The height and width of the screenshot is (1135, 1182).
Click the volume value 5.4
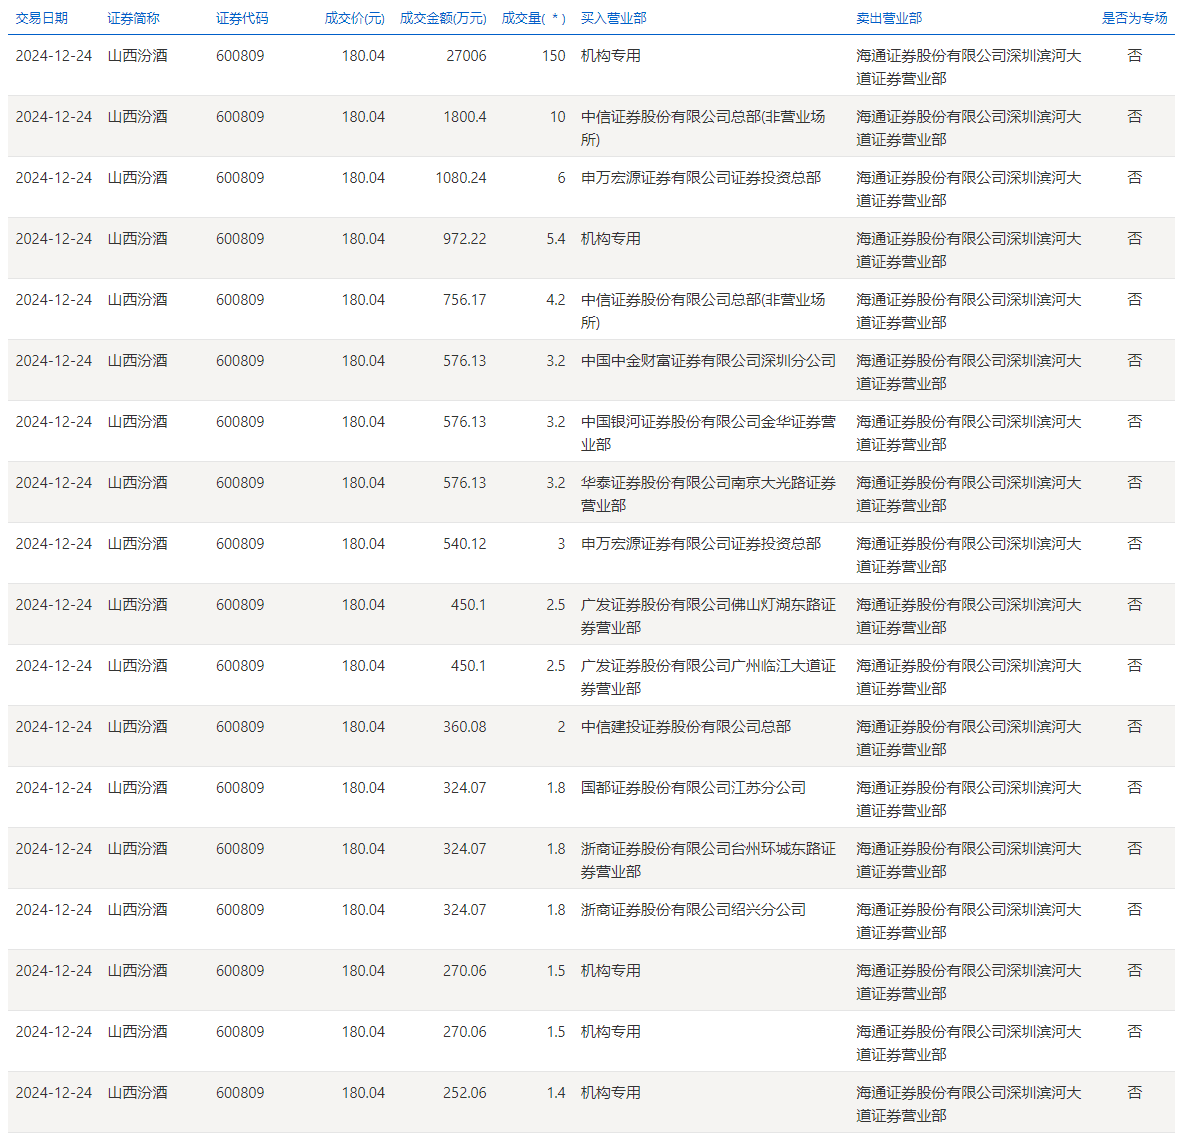(556, 239)
